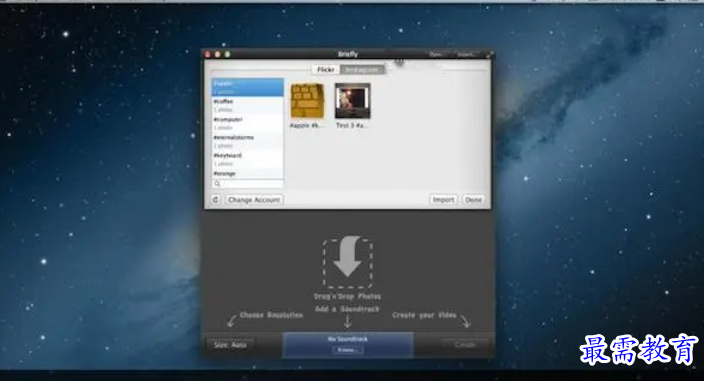The width and height of the screenshot is (704, 381).
Task: Click the drag and drop arrow icon
Action: click(348, 263)
